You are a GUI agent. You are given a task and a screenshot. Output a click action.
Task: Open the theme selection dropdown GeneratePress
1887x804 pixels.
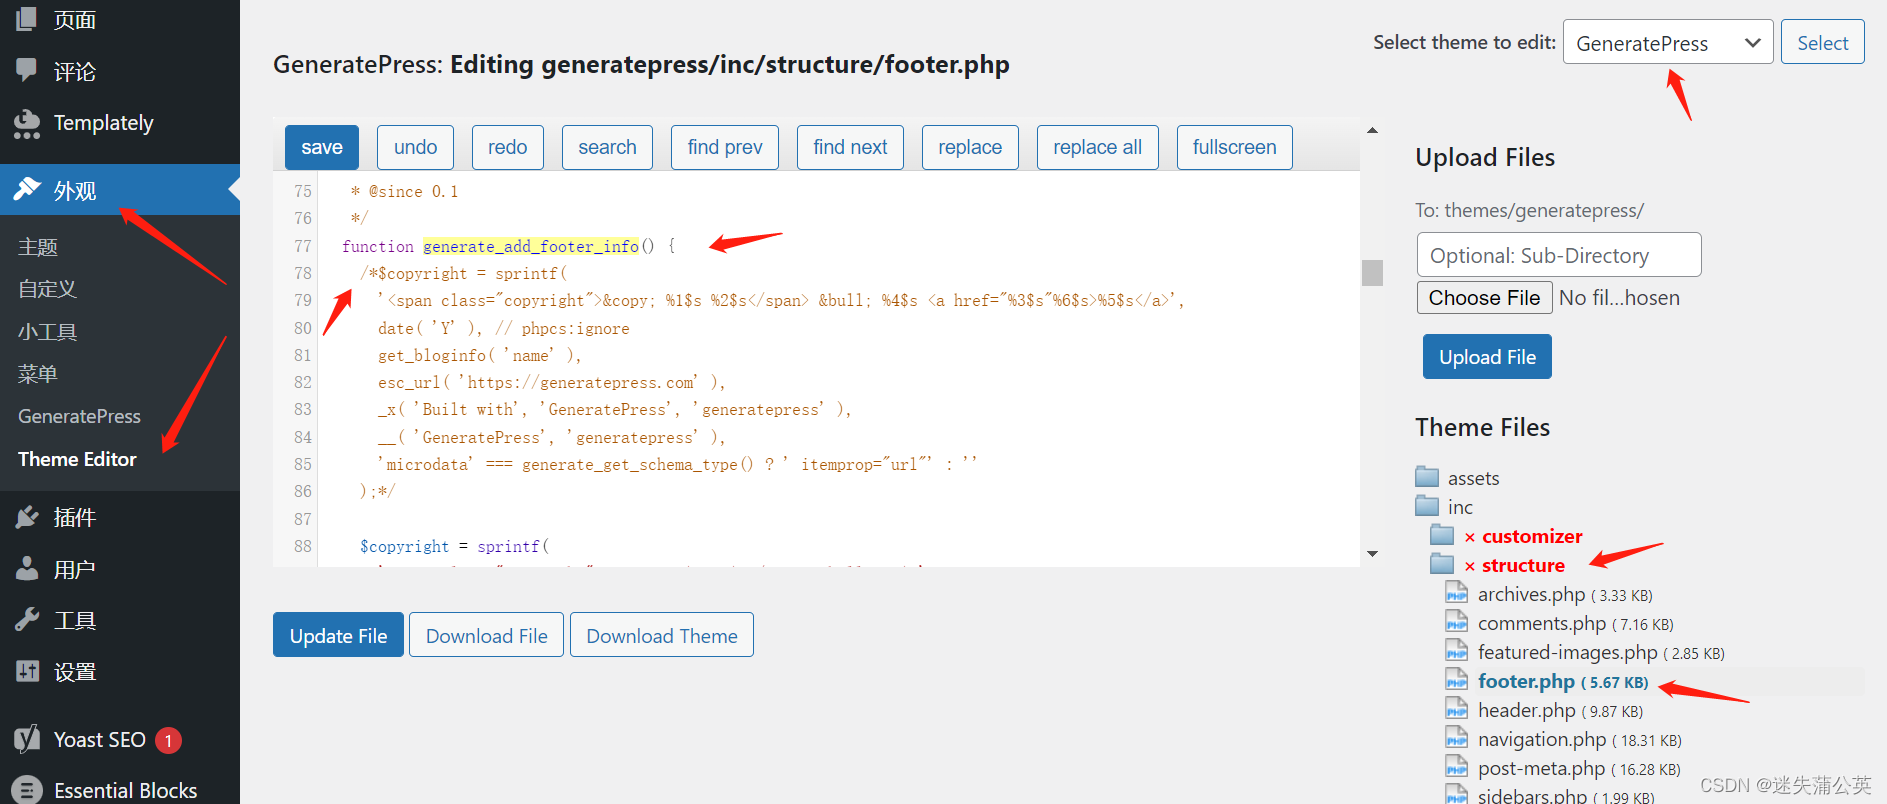click(1668, 42)
